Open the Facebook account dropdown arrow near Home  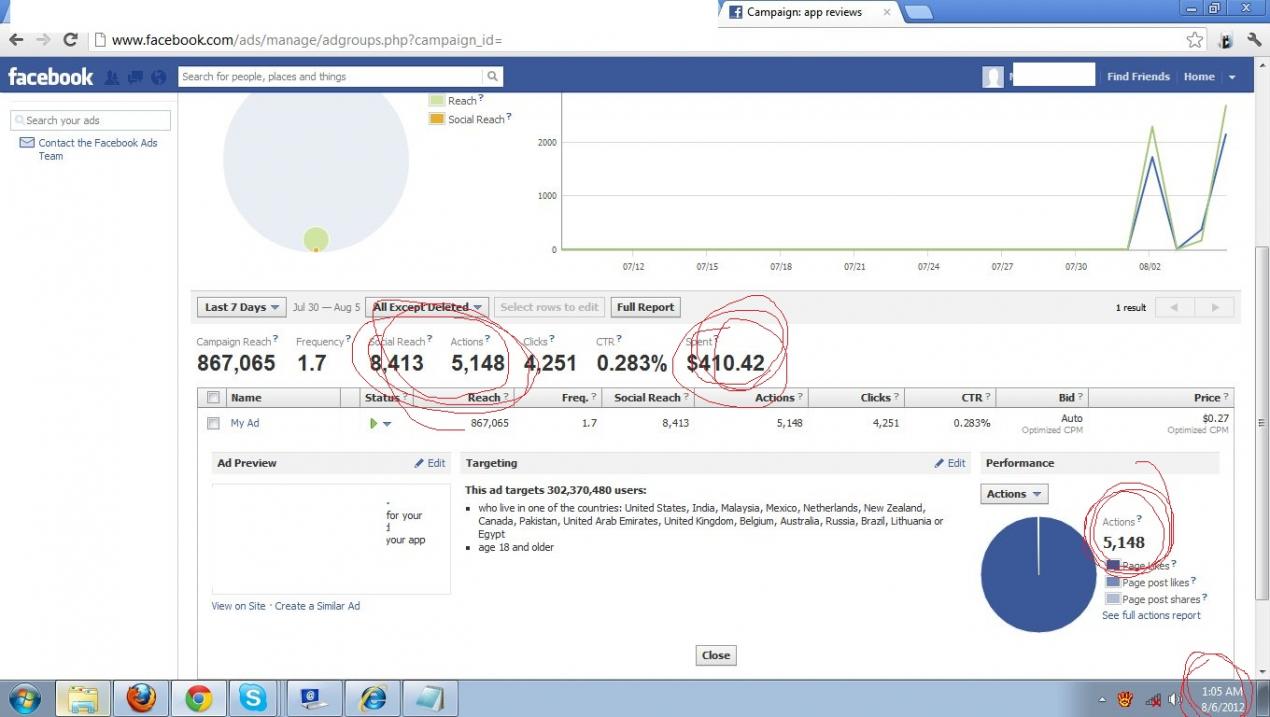tap(1232, 77)
